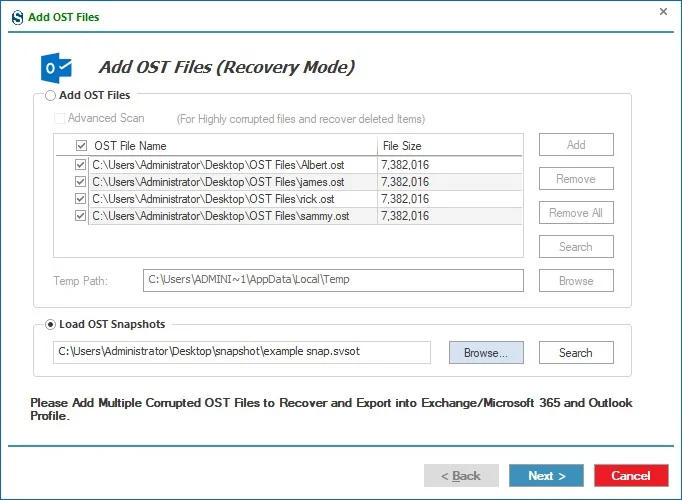Uncheck the sammy.ost file checkbox
Image resolution: width=682 pixels, height=500 pixels.
[80, 216]
